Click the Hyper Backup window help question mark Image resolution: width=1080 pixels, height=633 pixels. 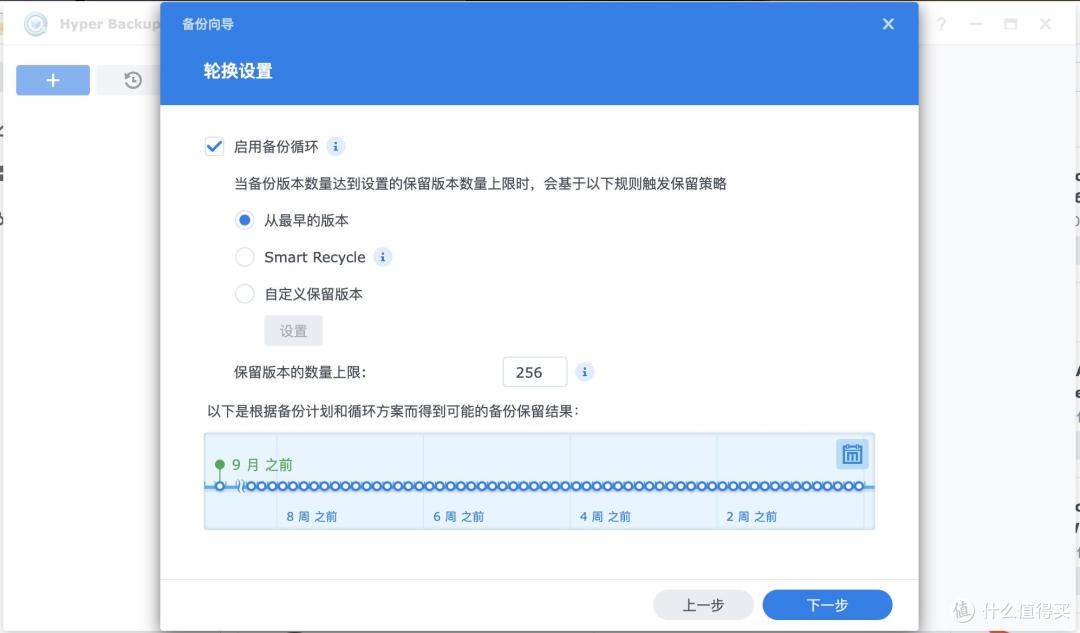(941, 24)
